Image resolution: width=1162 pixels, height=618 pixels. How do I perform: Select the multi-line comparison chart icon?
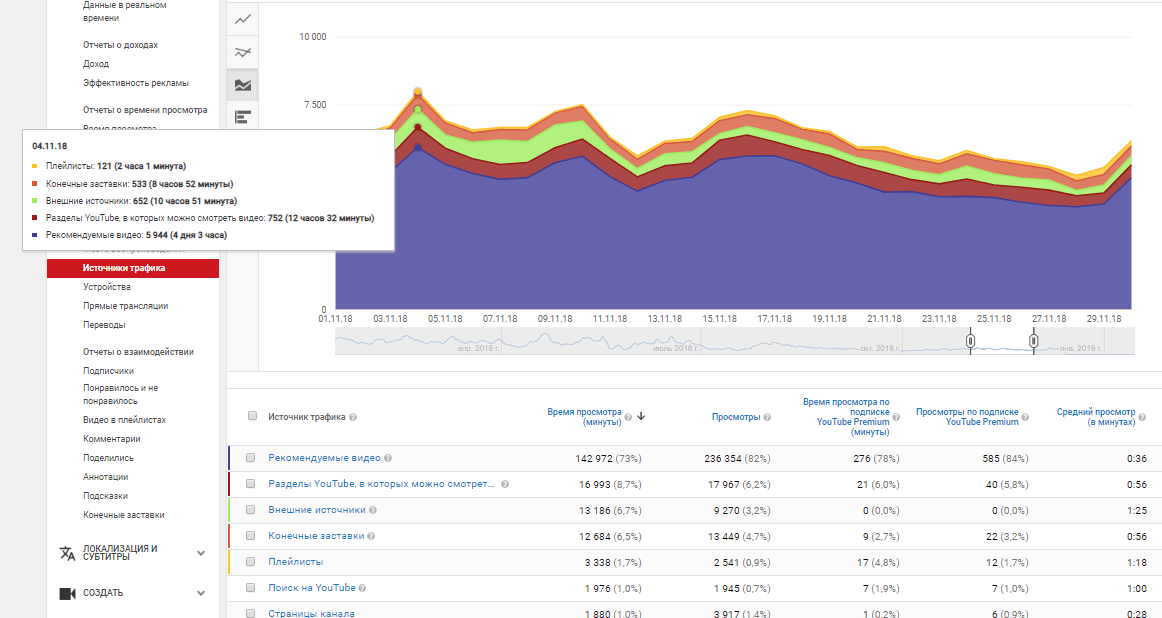(243, 52)
